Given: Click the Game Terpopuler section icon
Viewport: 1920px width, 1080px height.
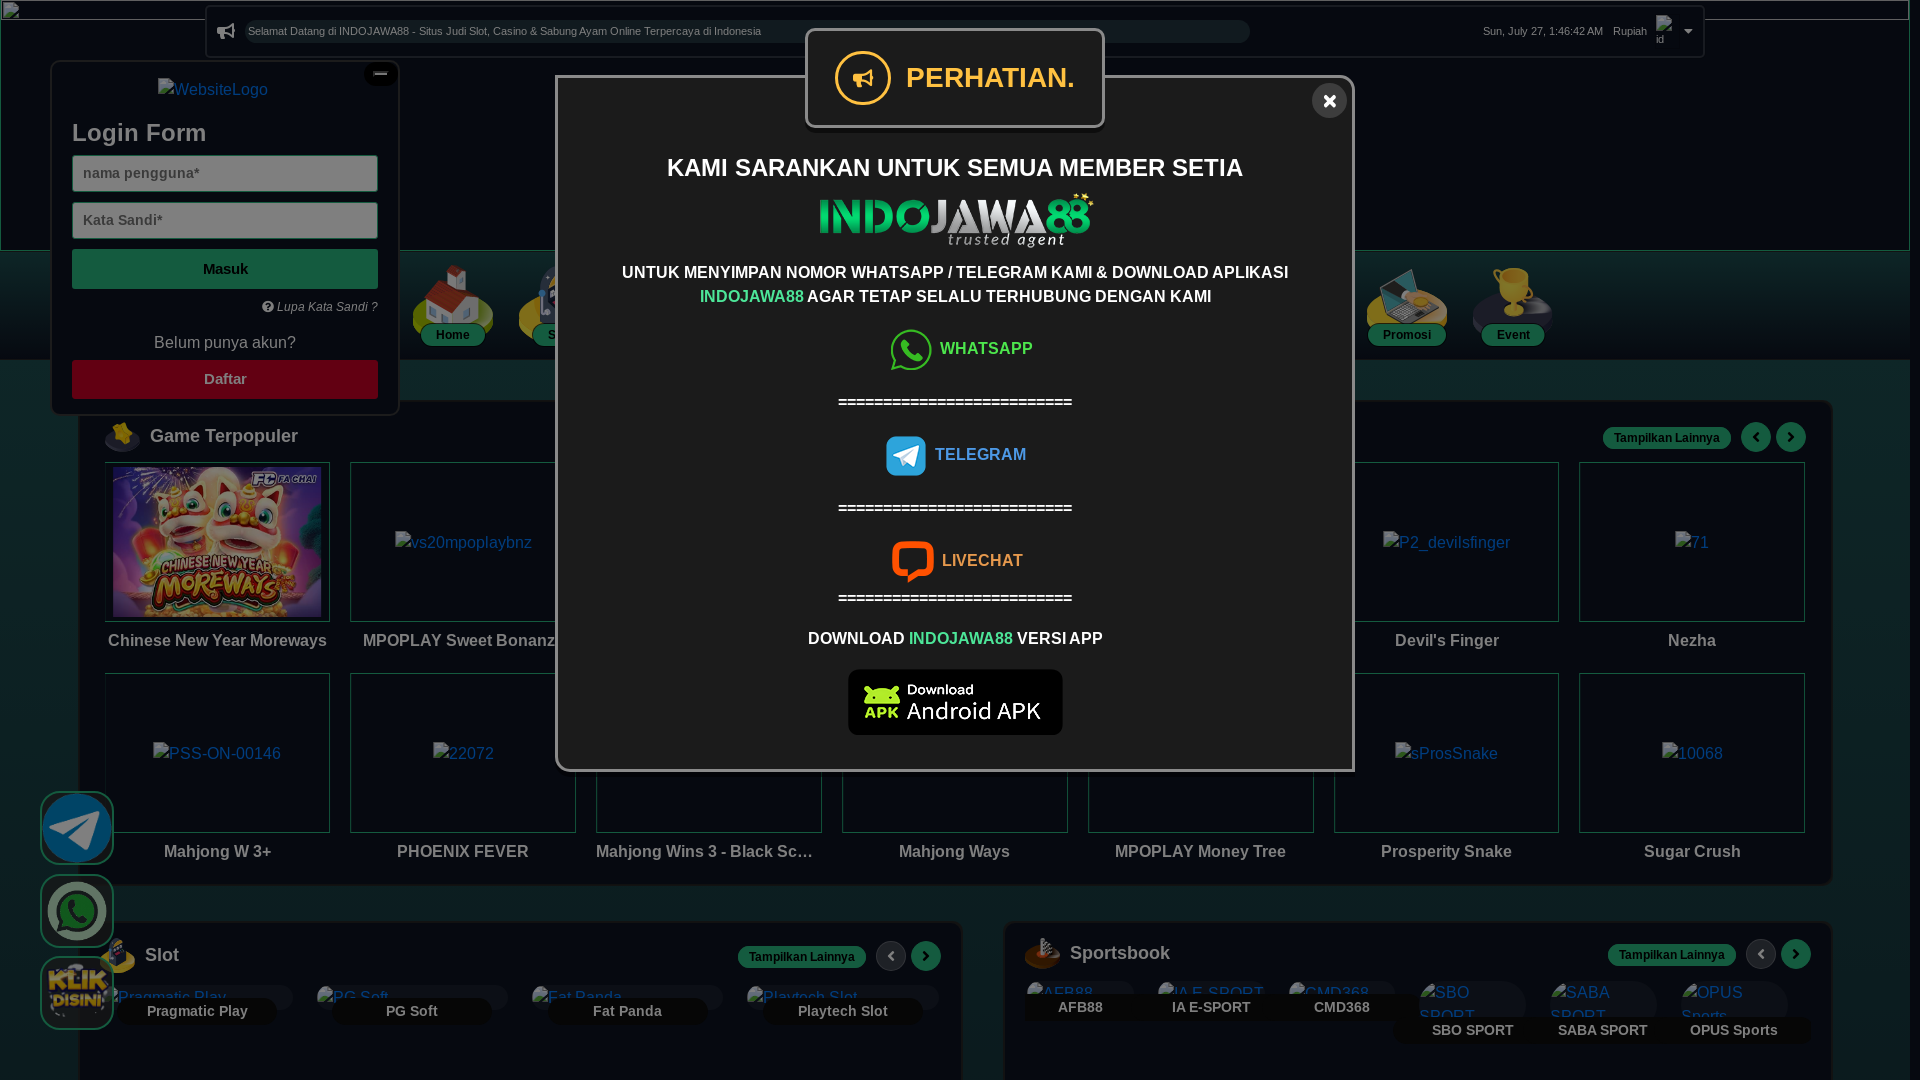Looking at the screenshot, I should click(x=122, y=436).
